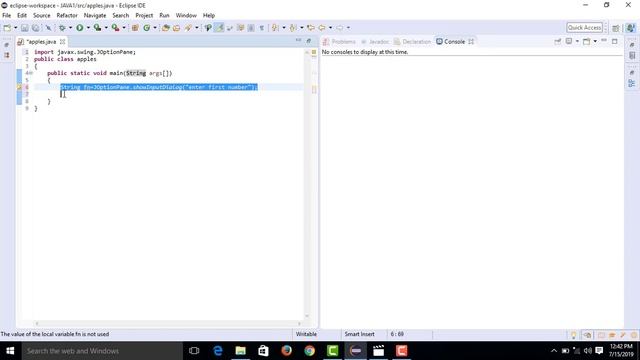Collapse the main method fold on line 4
Viewport: 640px width, 360px height.
click(31, 73)
